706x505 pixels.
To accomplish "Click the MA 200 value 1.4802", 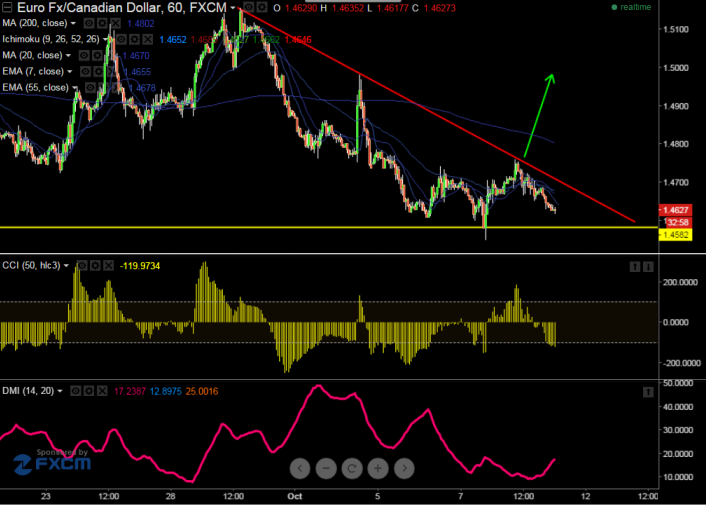I will pos(140,23).
